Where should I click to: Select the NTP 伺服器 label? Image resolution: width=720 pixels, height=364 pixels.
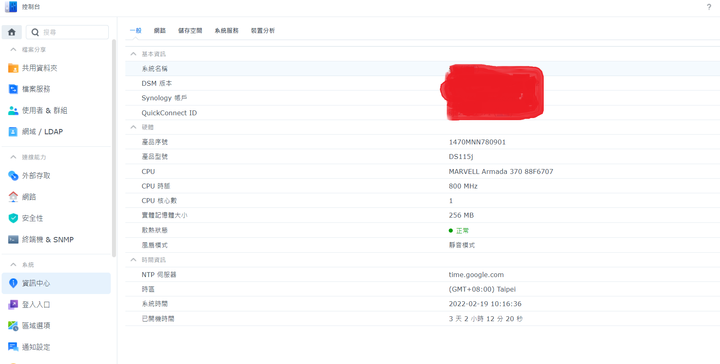coord(159,274)
